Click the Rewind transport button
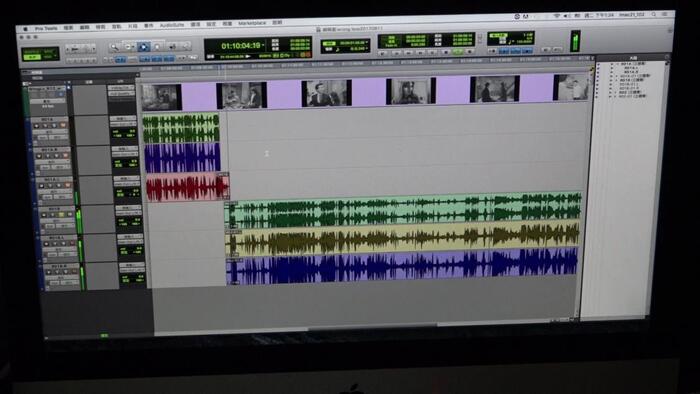The height and width of the screenshot is (394, 700). click(x=408, y=53)
